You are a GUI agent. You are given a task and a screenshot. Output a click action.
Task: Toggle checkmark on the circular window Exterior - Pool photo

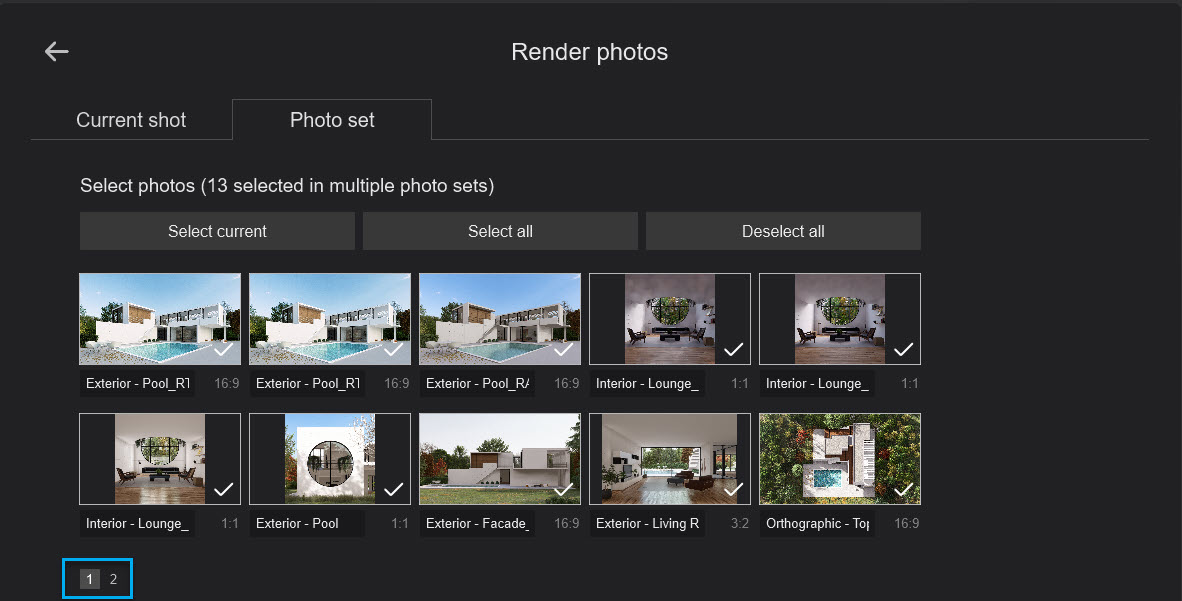tap(394, 489)
